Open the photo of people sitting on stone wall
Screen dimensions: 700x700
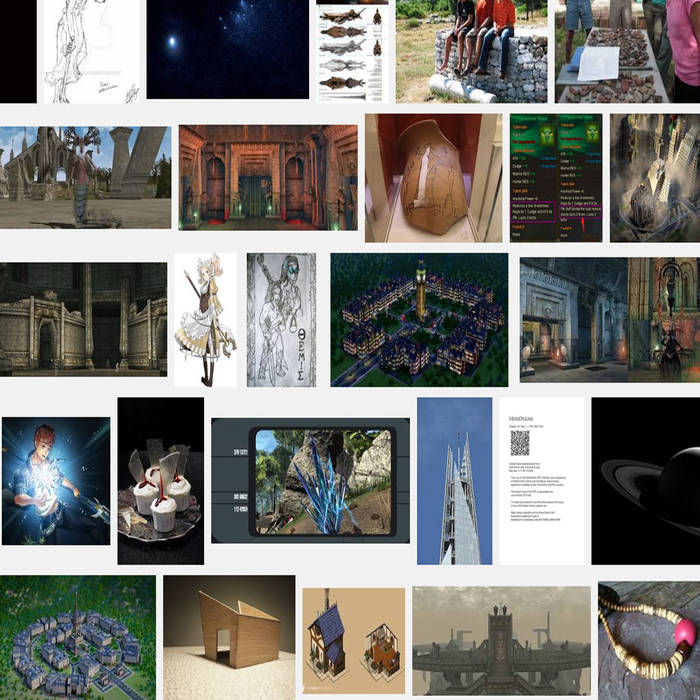[x=471, y=50]
